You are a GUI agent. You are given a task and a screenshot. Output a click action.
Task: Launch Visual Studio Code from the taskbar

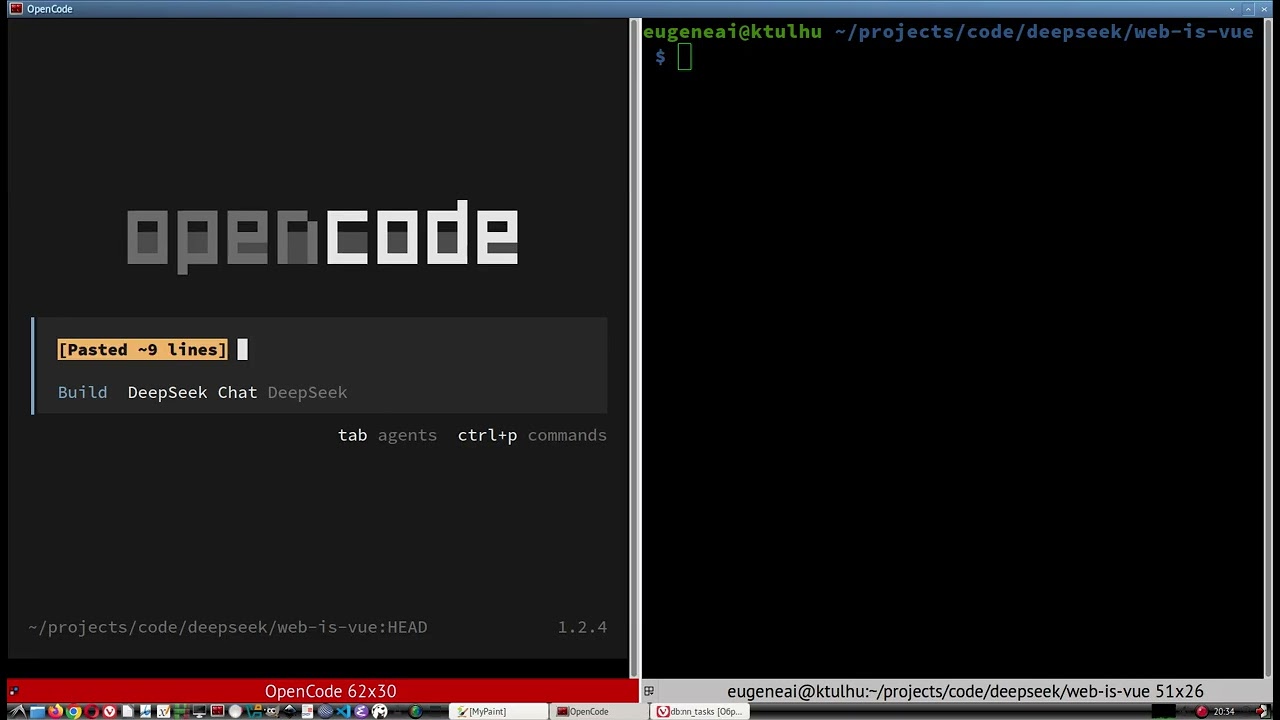coord(343,712)
